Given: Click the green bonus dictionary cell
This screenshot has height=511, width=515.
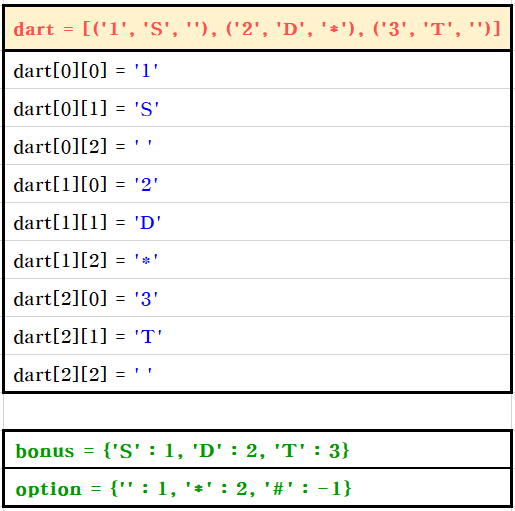Looking at the screenshot, I should 257,450.
